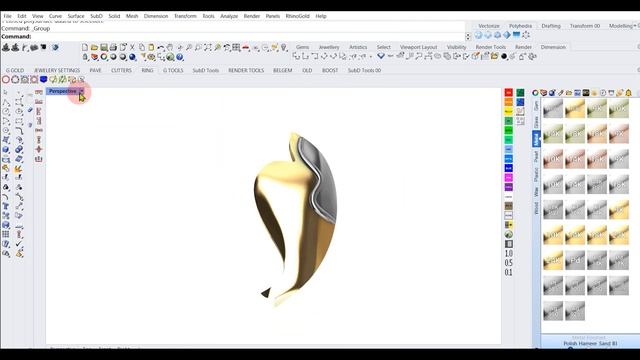Screen dimensions: 640x360
Task: Click the undo arrow icon
Action: (161, 47)
